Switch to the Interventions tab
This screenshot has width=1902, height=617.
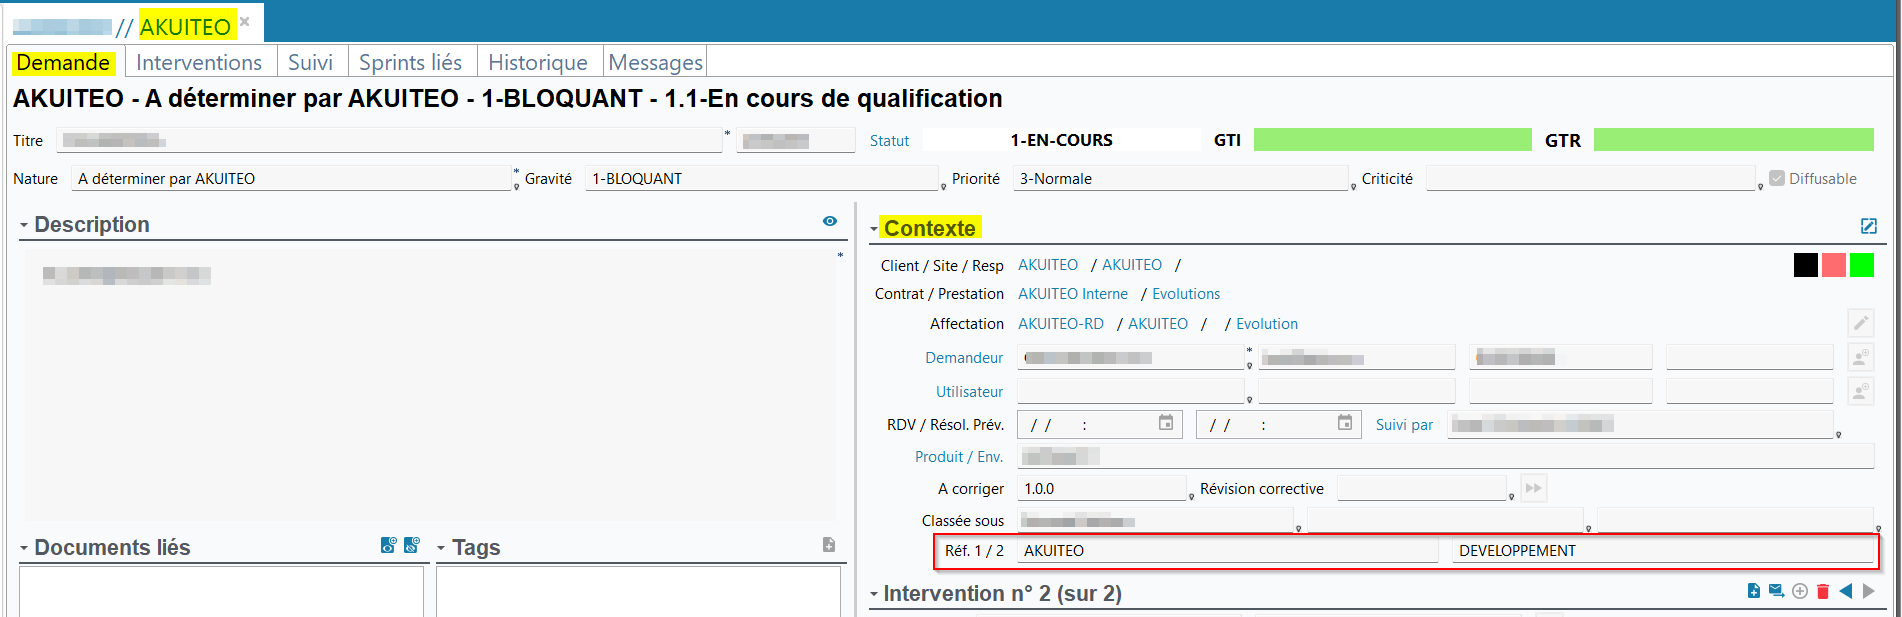click(x=199, y=62)
